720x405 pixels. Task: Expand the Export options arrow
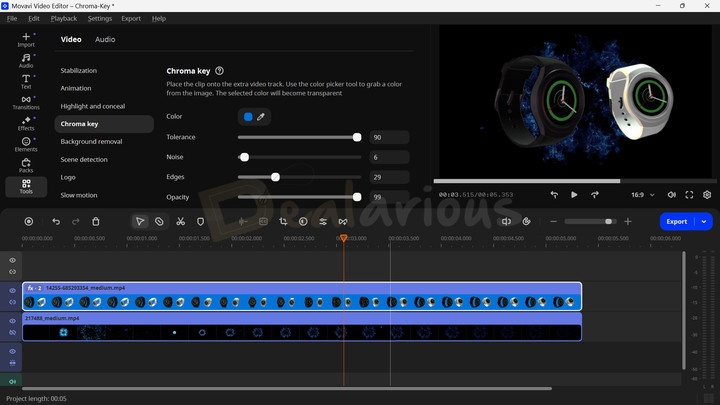[x=704, y=221]
